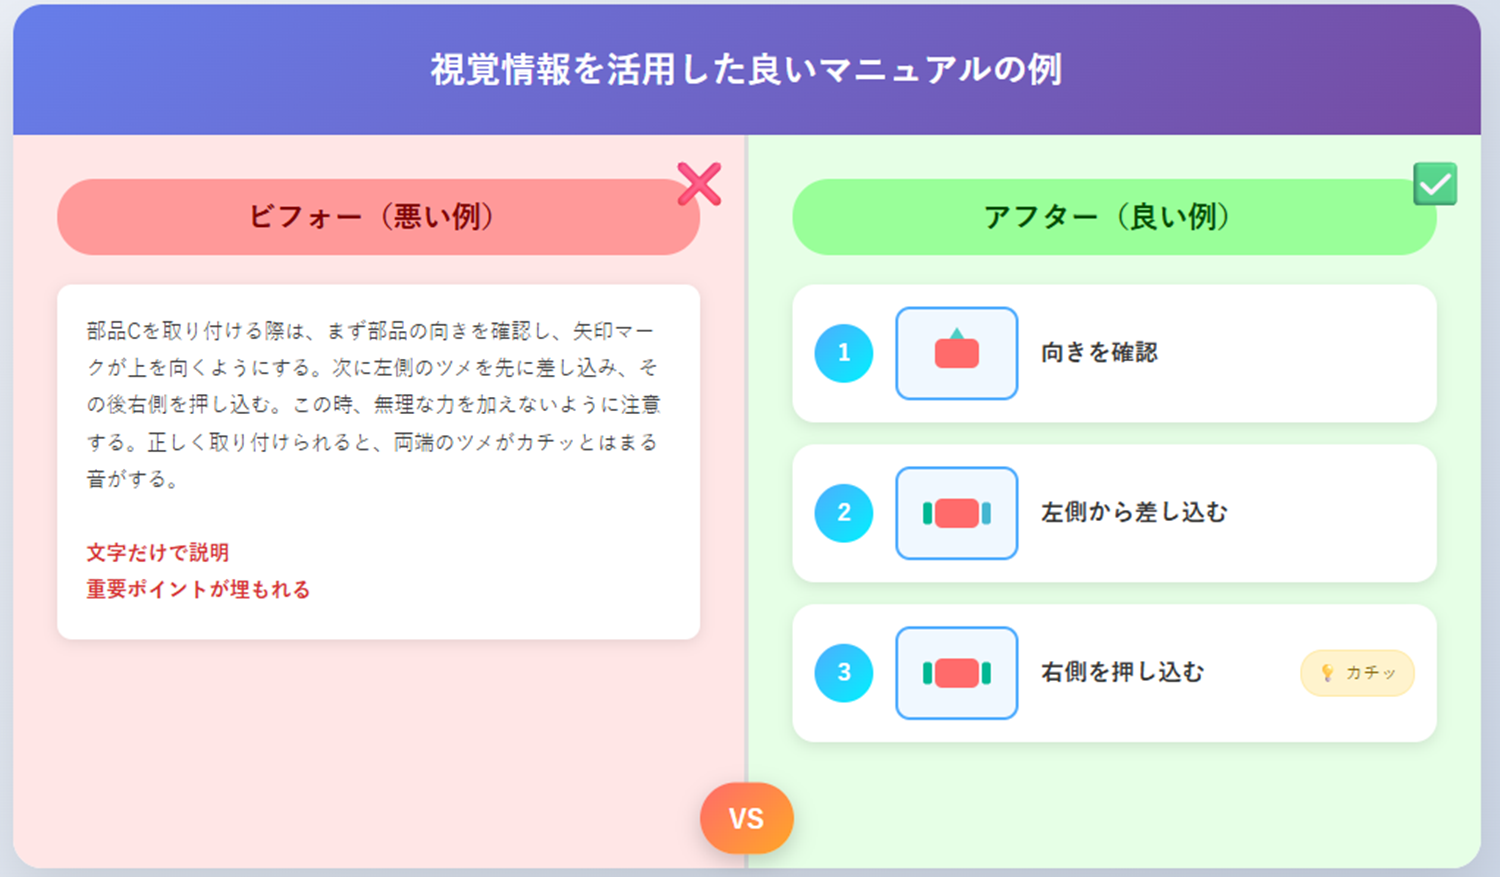This screenshot has height=877, width=1500.
Task: Click the left-side insertion illustration
Action: [x=957, y=513]
